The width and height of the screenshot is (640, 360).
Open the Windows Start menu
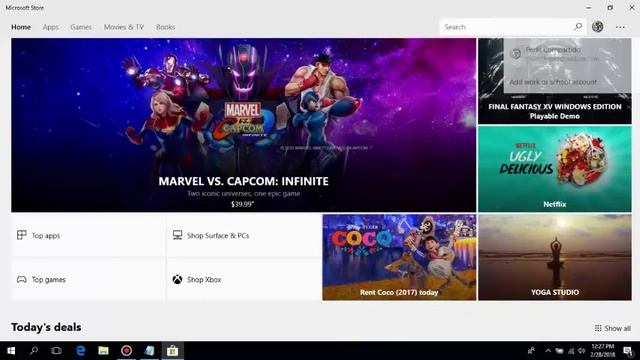(11, 351)
